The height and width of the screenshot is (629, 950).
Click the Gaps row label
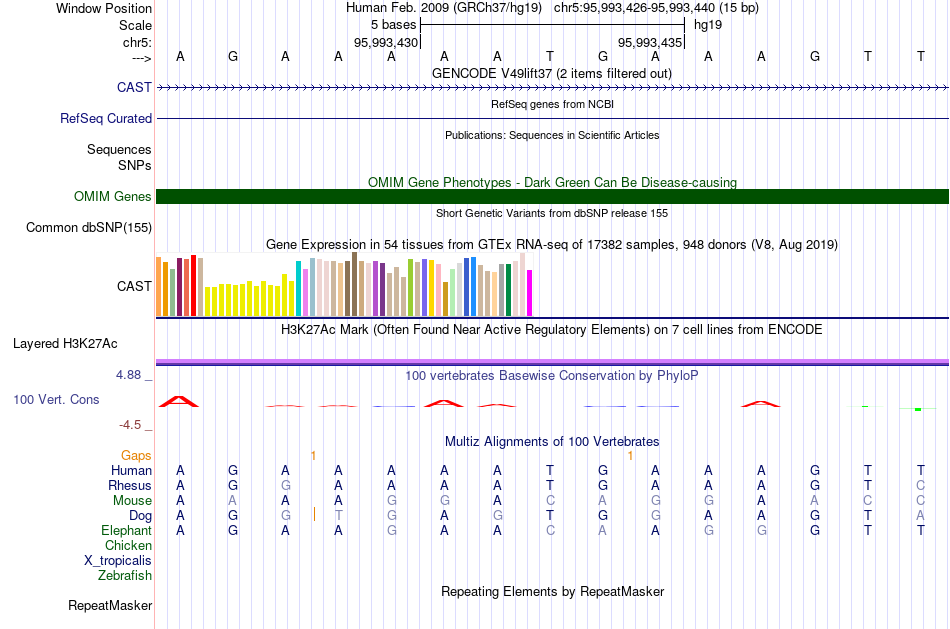coord(136,455)
